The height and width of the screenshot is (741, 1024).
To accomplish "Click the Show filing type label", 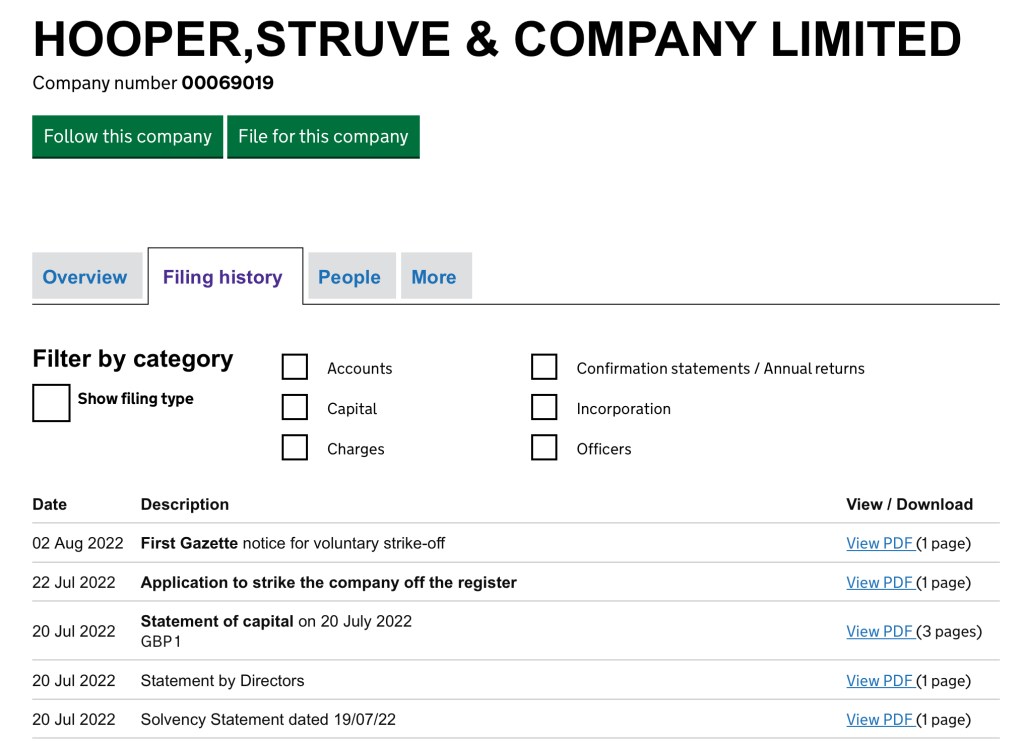I will (x=135, y=399).
